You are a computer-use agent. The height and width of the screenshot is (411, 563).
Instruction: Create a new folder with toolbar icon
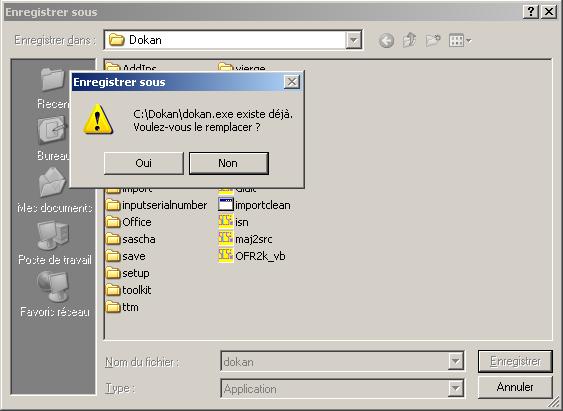pyautogui.click(x=433, y=40)
